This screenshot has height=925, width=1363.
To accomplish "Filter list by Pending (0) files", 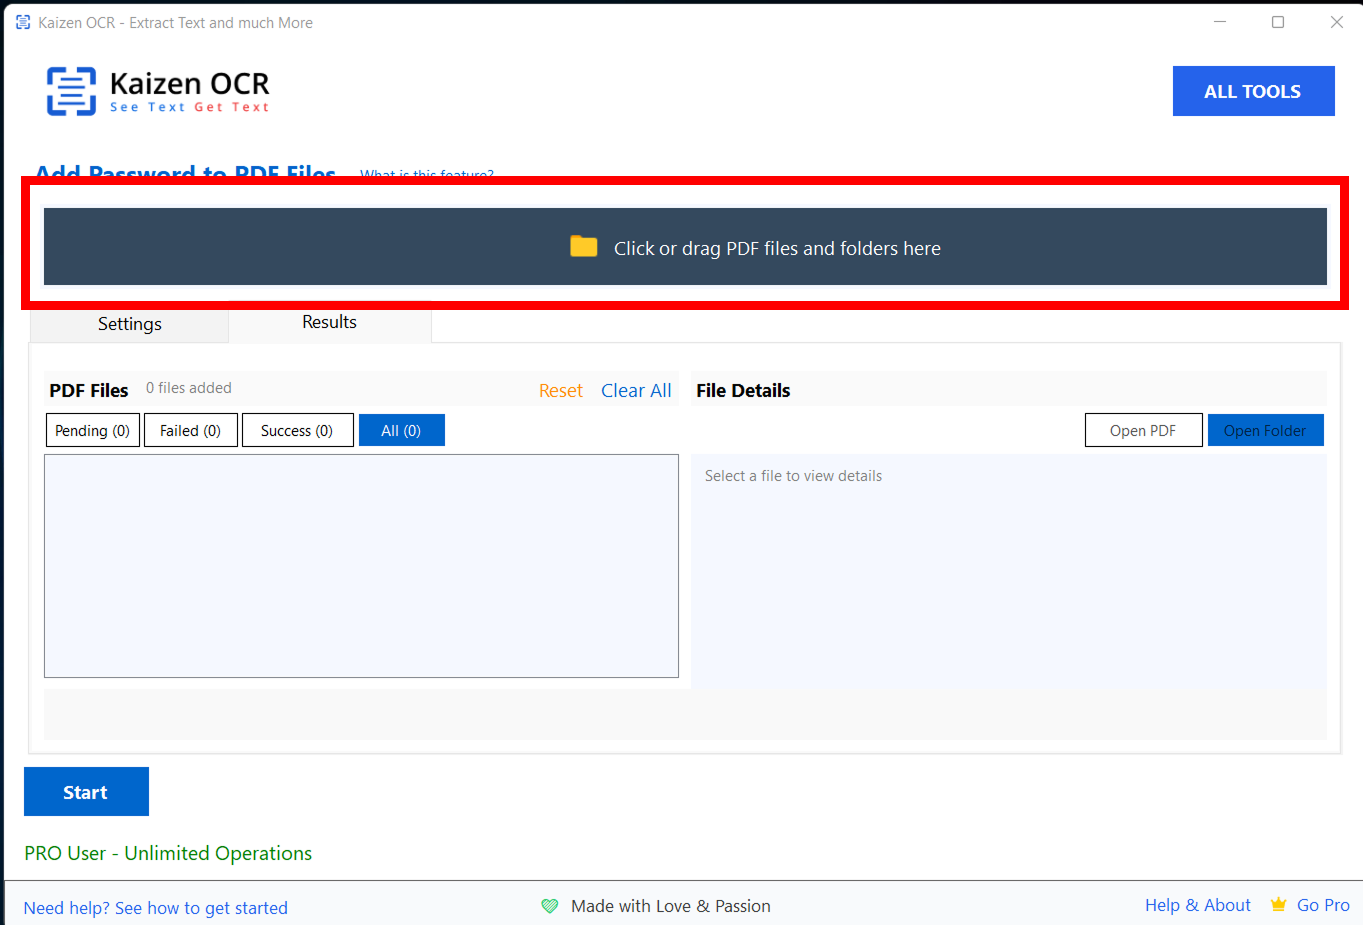I will [x=92, y=430].
